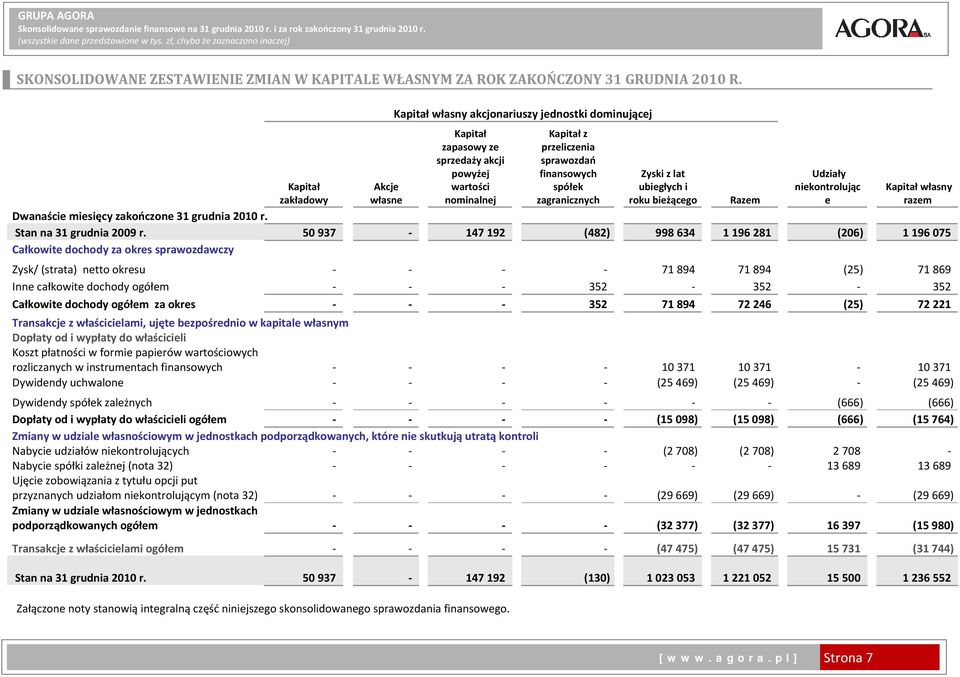This screenshot has height=677, width=960.
Task: Click the Zyski z lat ubiegłych column header
Action: [662, 187]
